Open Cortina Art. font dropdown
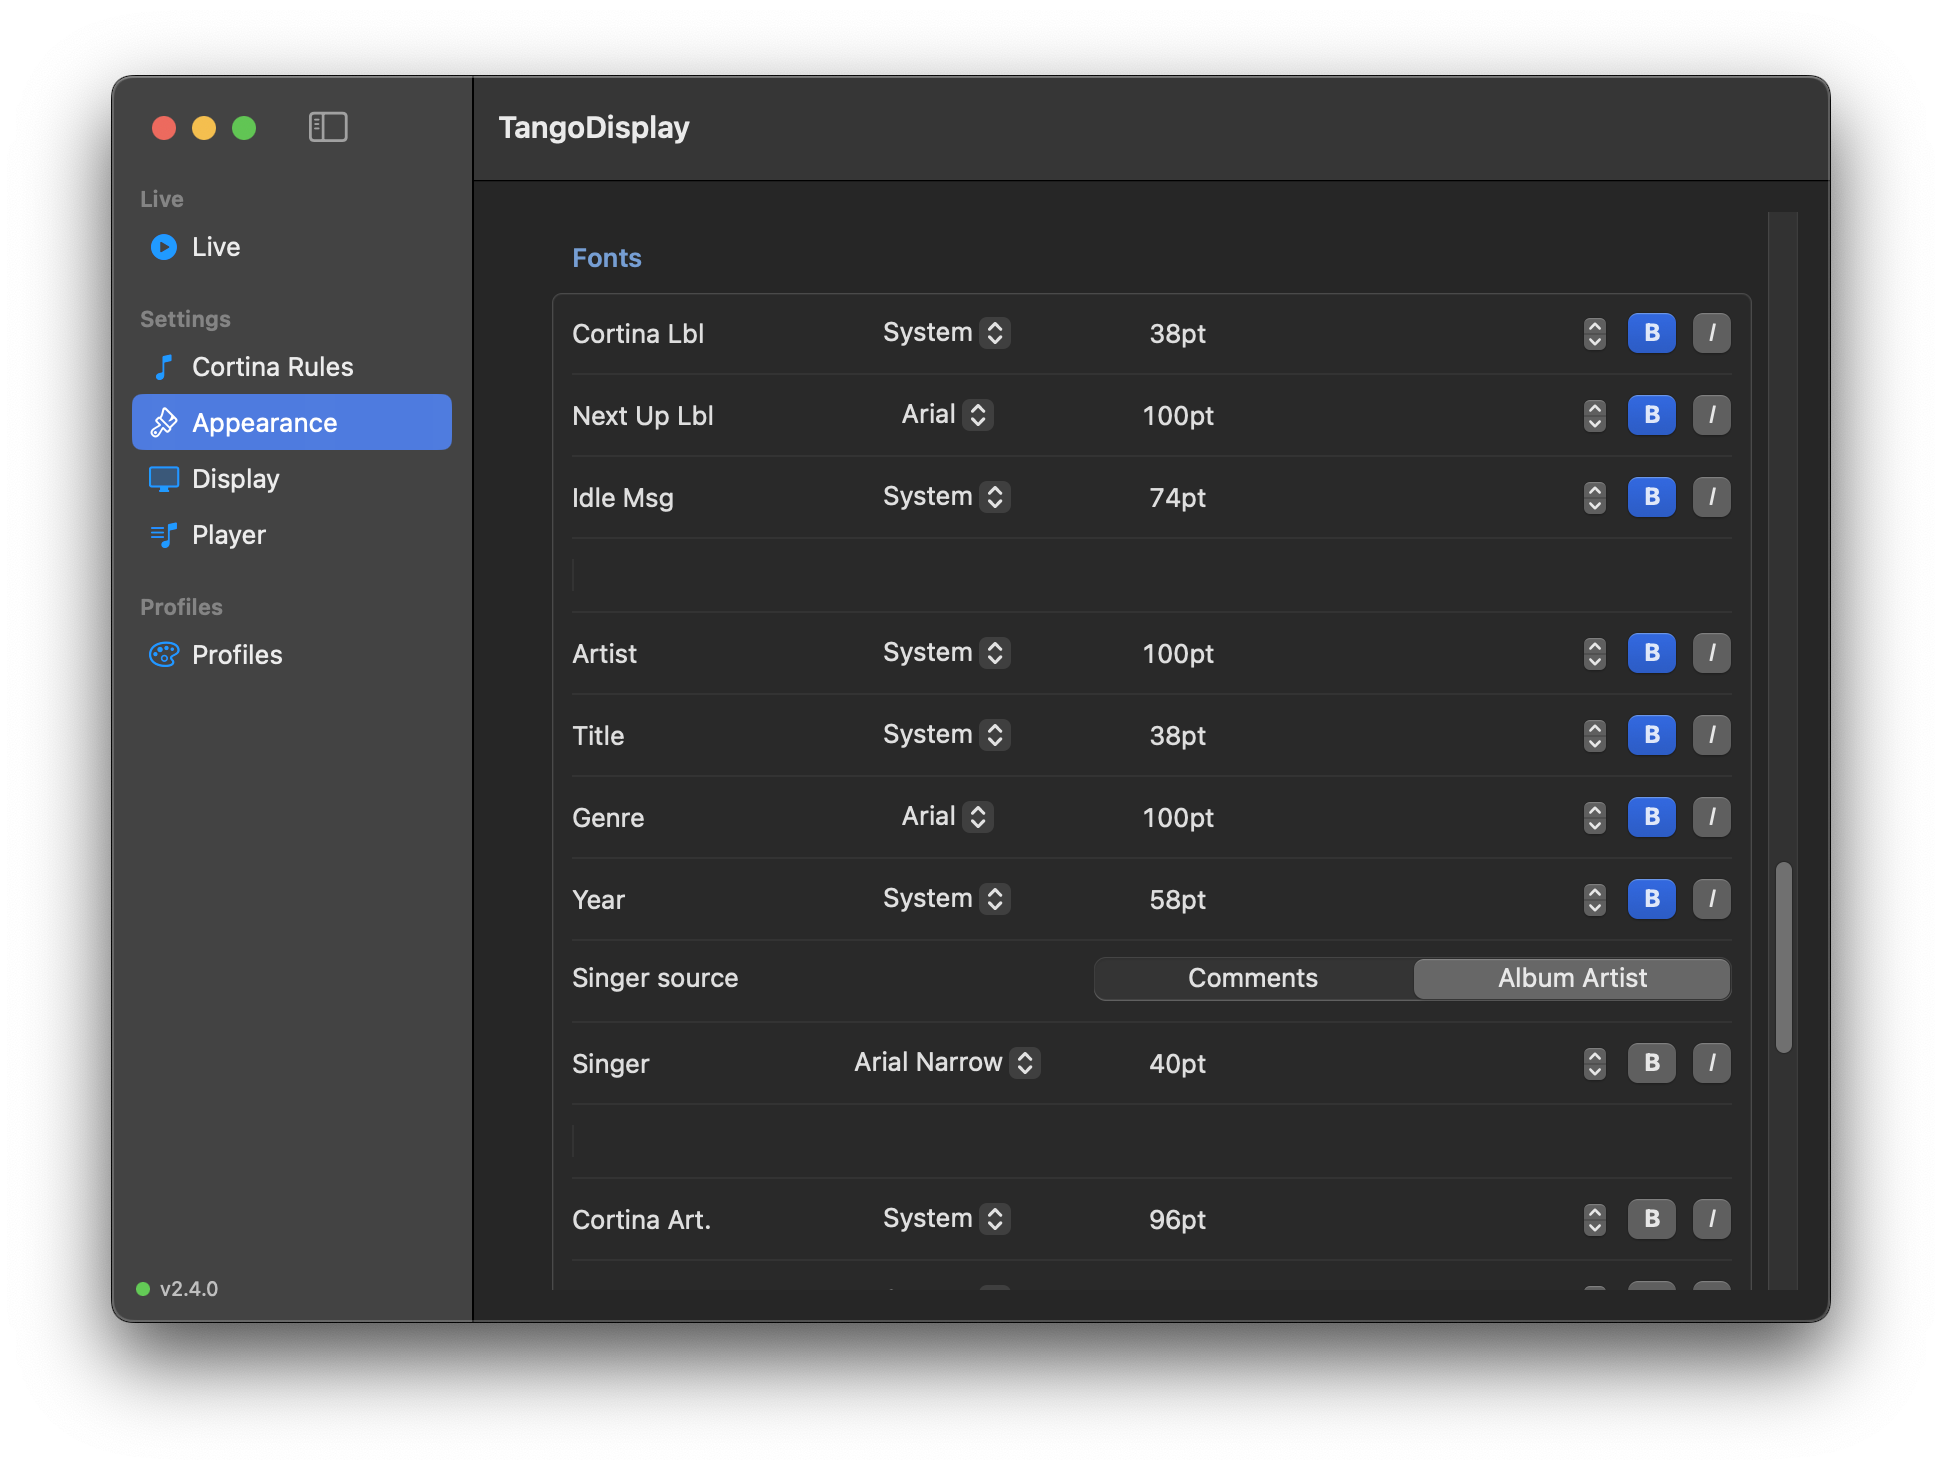Screen dimensions: 1942x1470 tap(946, 1219)
